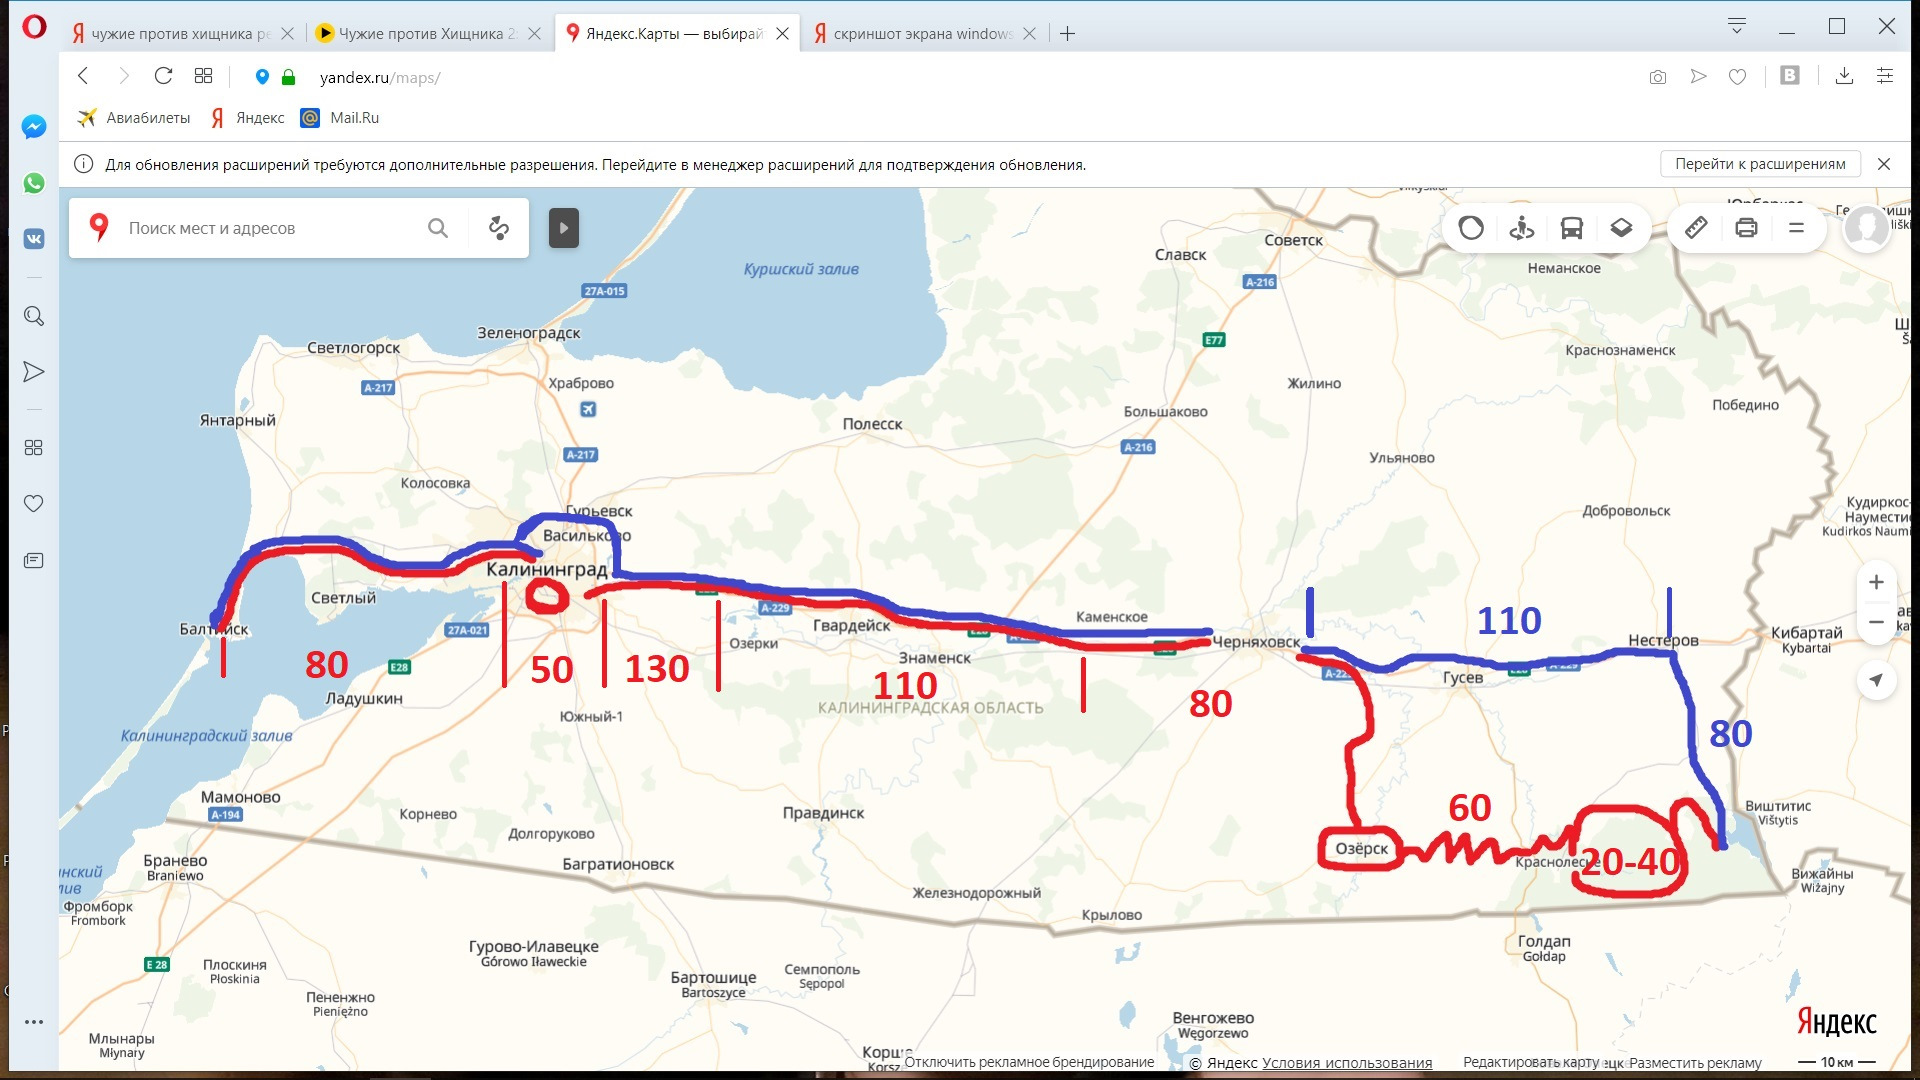The image size is (1920, 1080).
Task: Expand the collapsed side panel arrow
Action: click(x=564, y=228)
